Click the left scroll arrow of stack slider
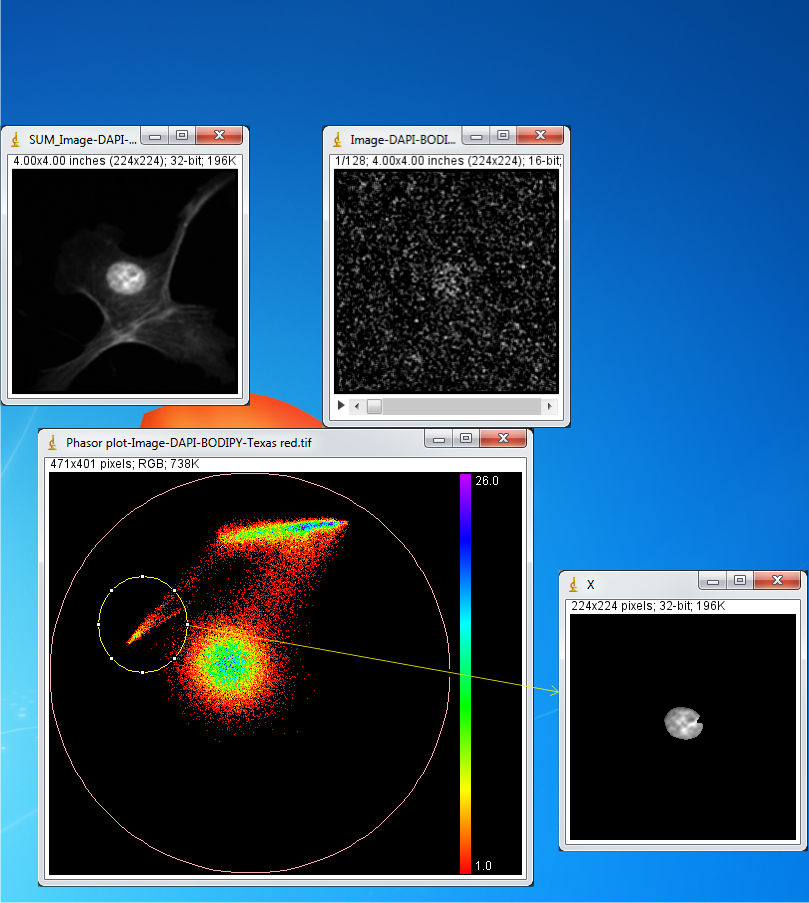The width and height of the screenshot is (809, 903). pos(357,406)
